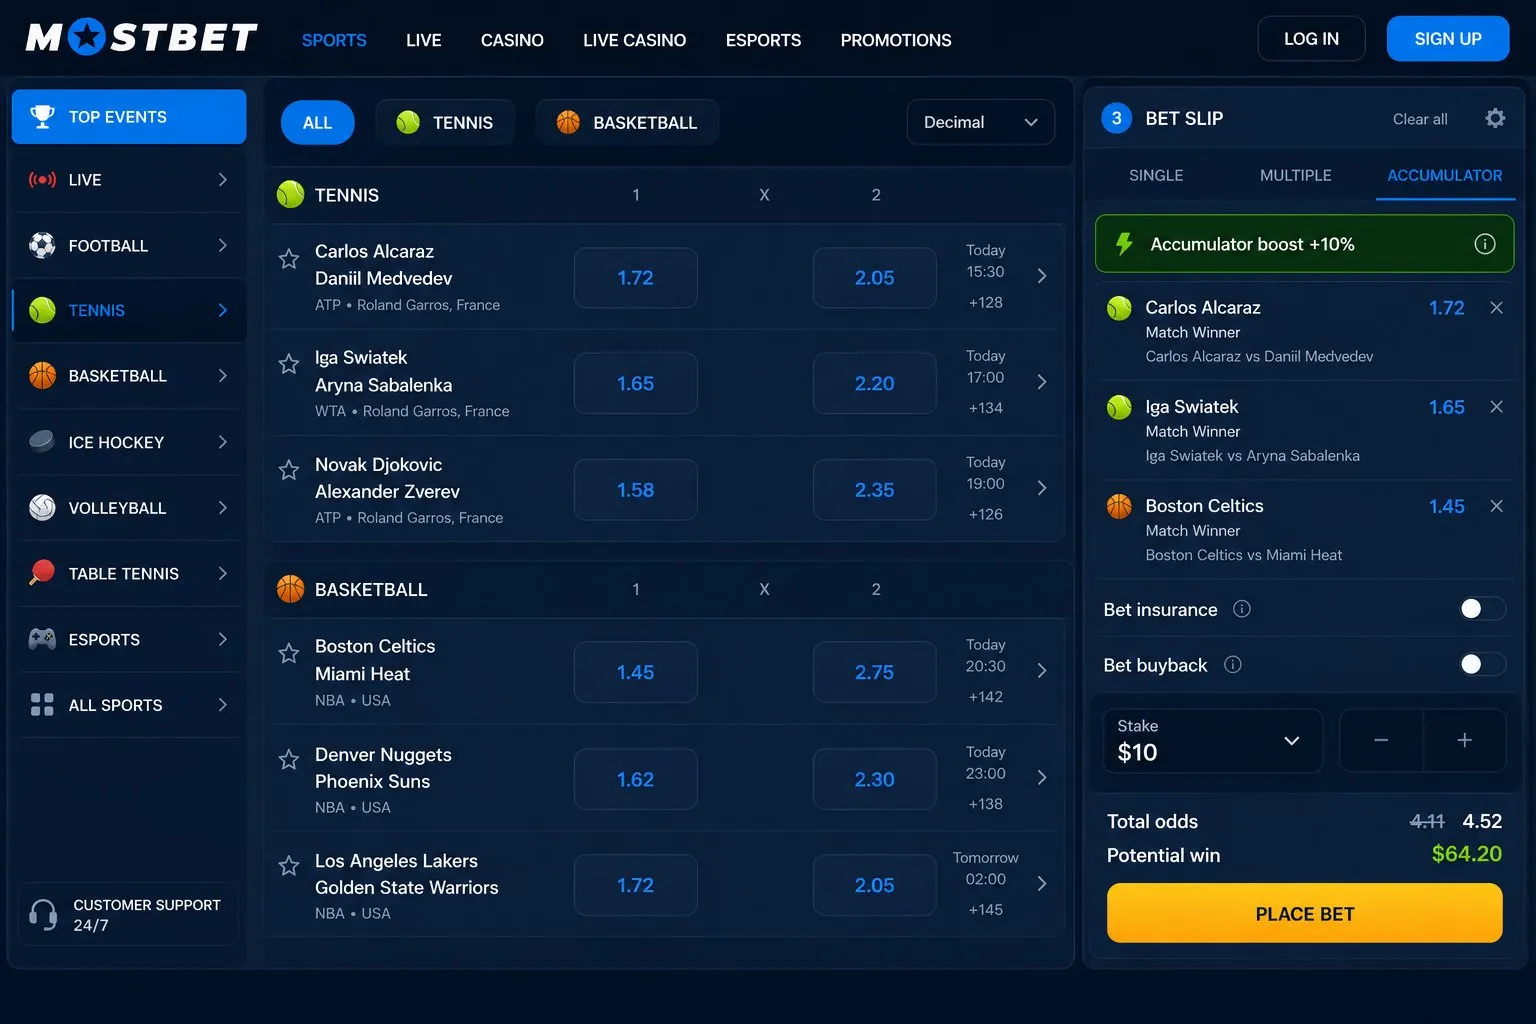
Task: Open the Casino top menu
Action: point(512,40)
